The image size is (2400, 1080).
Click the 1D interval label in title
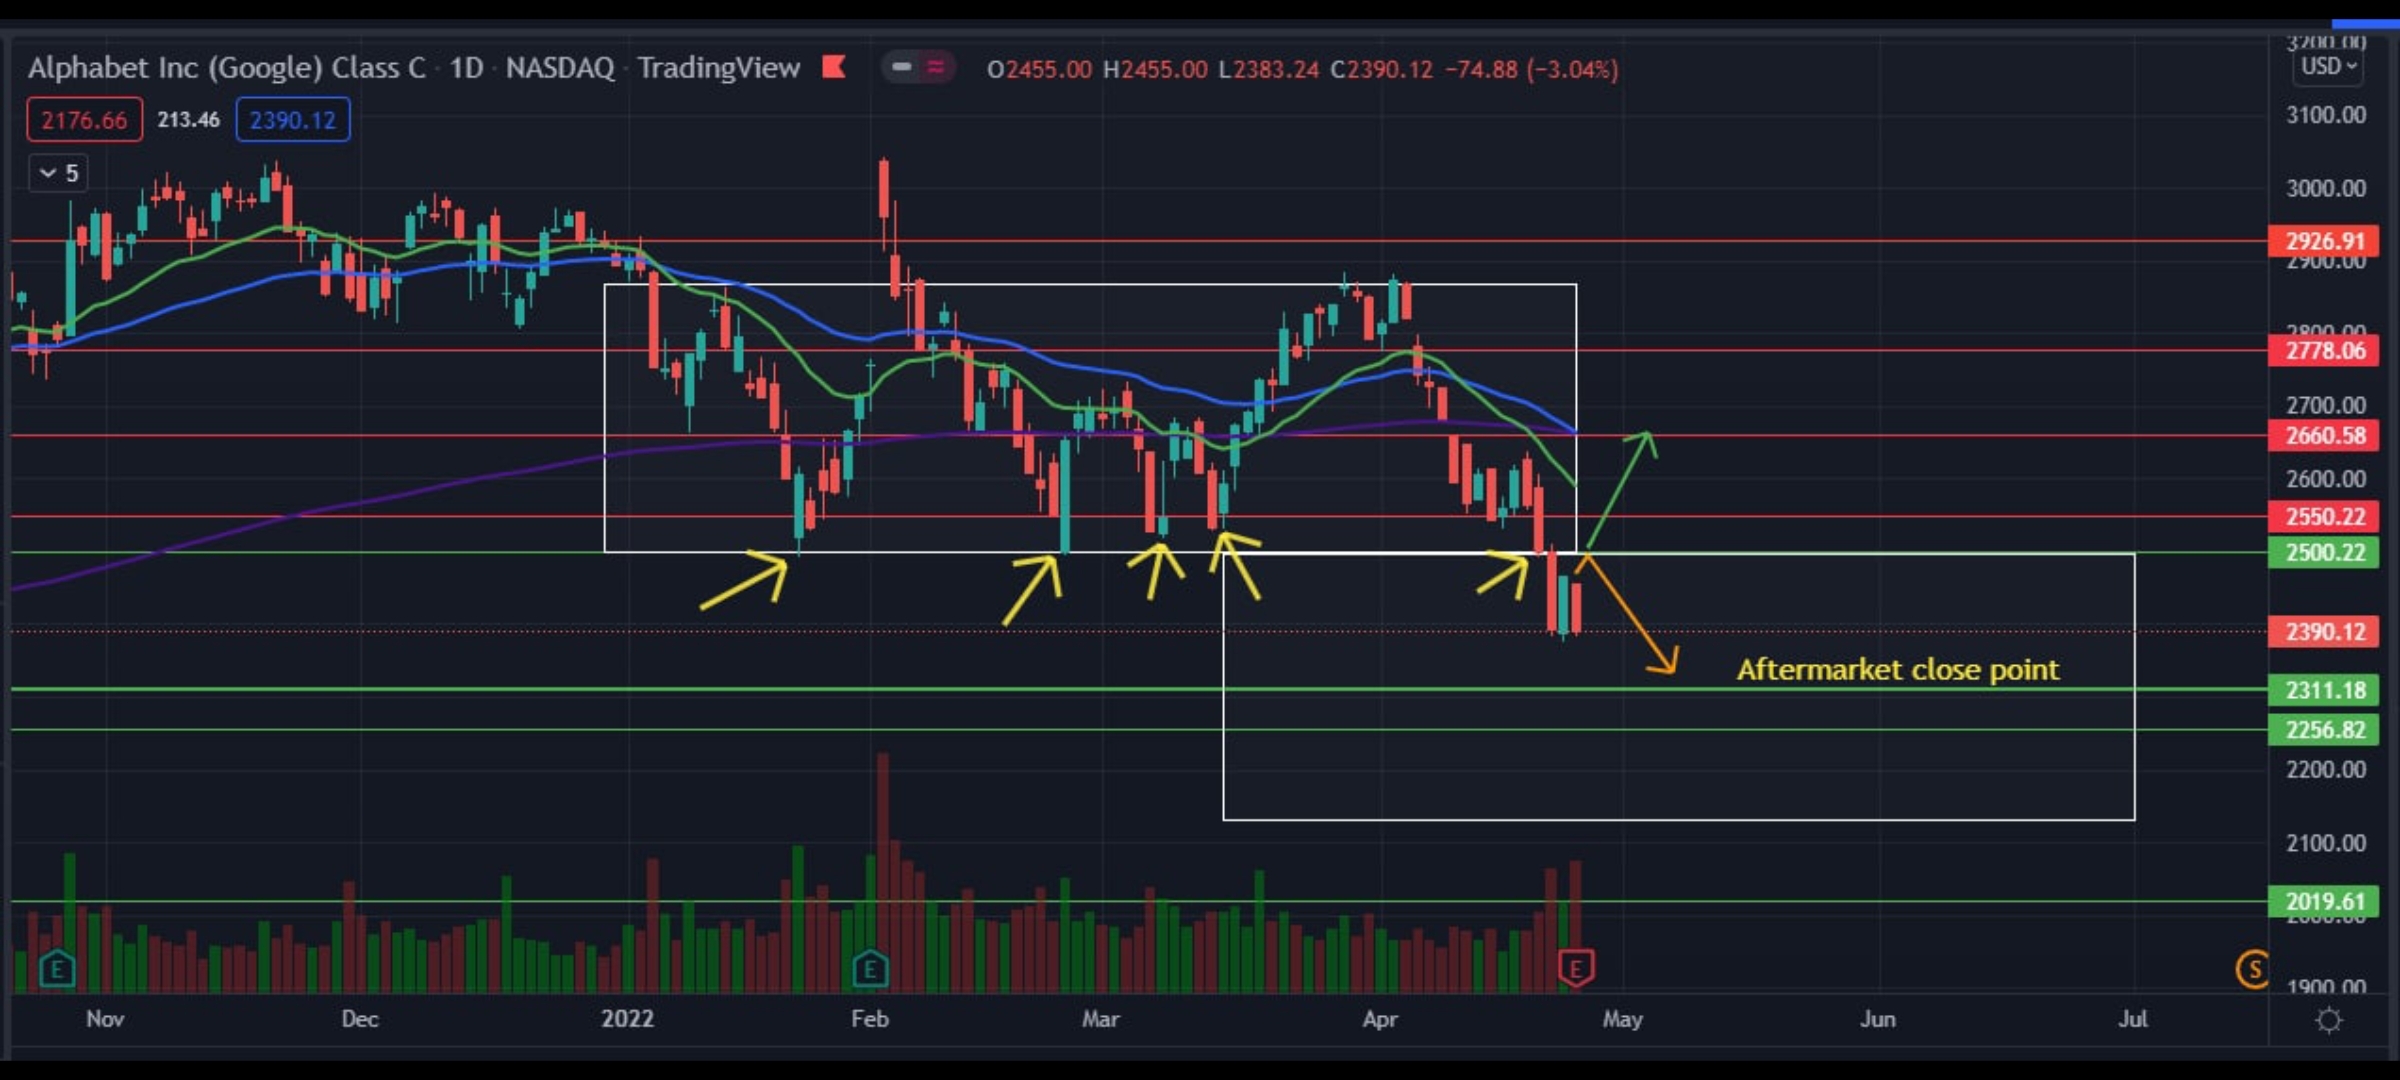tap(466, 68)
